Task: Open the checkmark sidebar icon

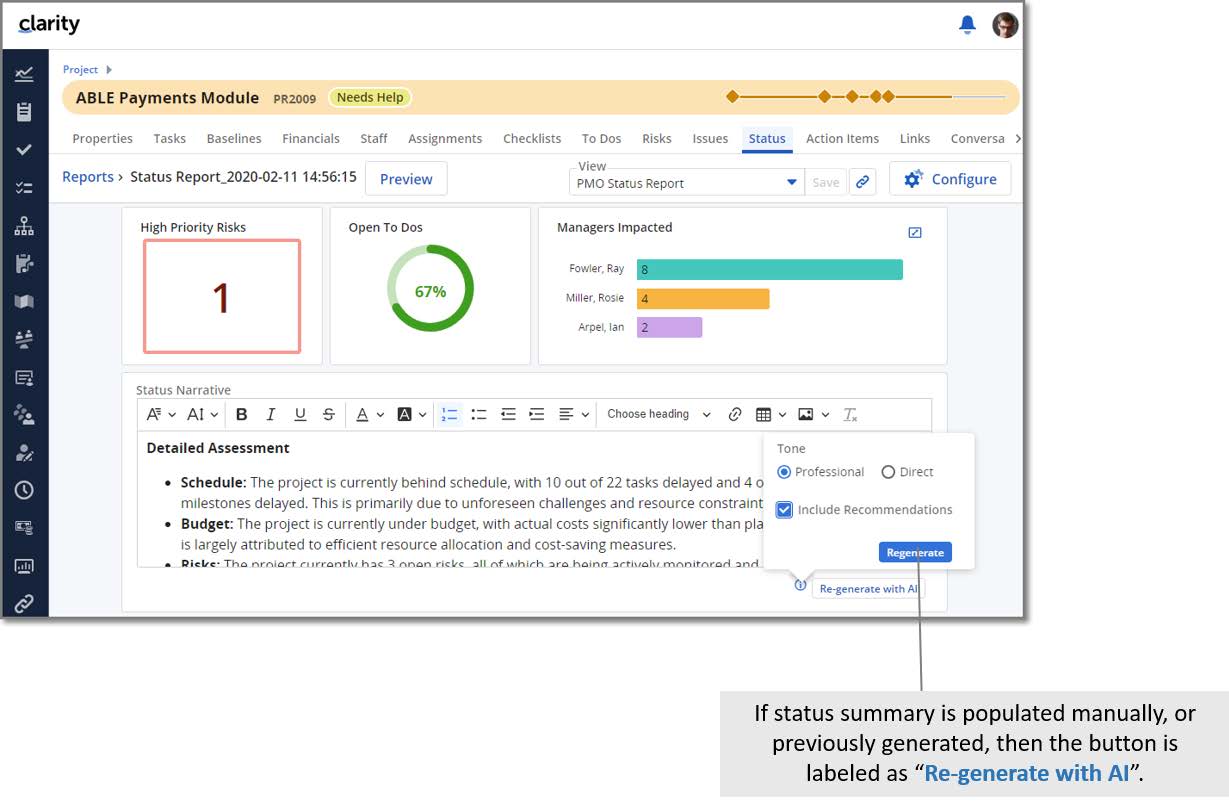Action: 24,150
